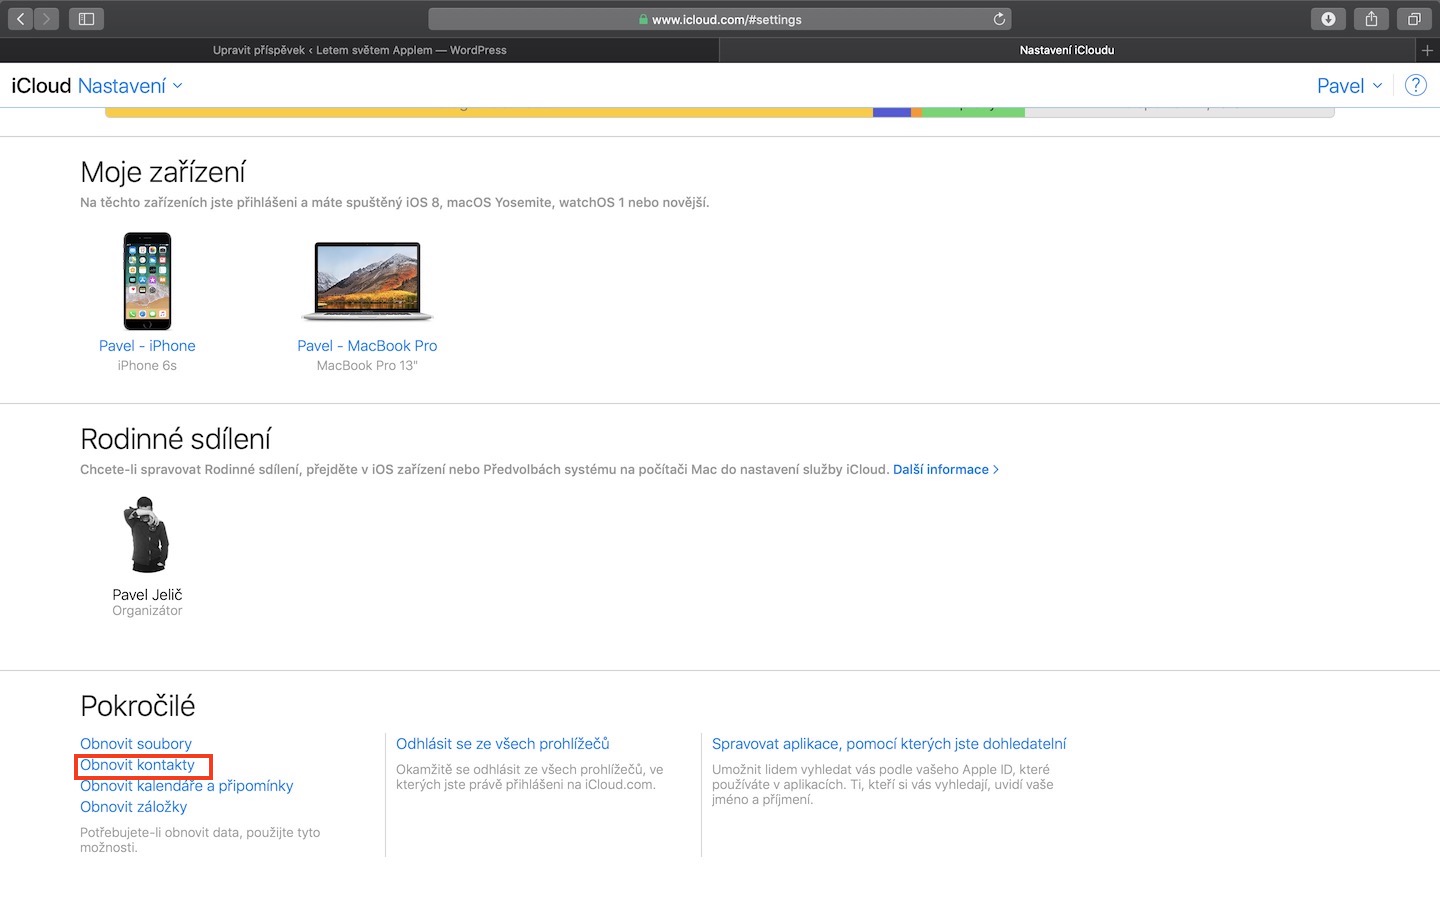Click the green segment of the storage bar
The width and height of the screenshot is (1440, 900).
pos(974,112)
